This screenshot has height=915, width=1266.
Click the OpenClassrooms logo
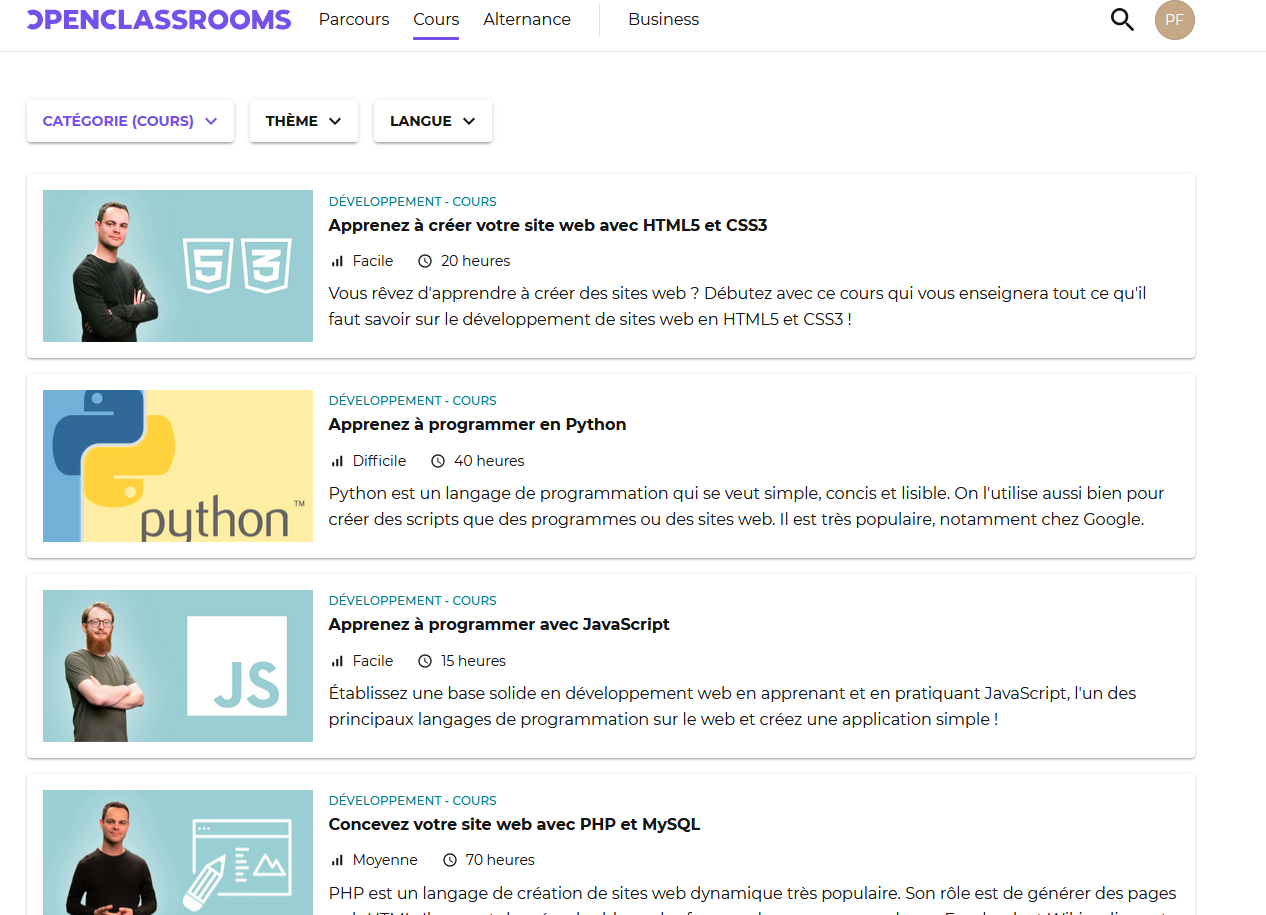(157, 19)
